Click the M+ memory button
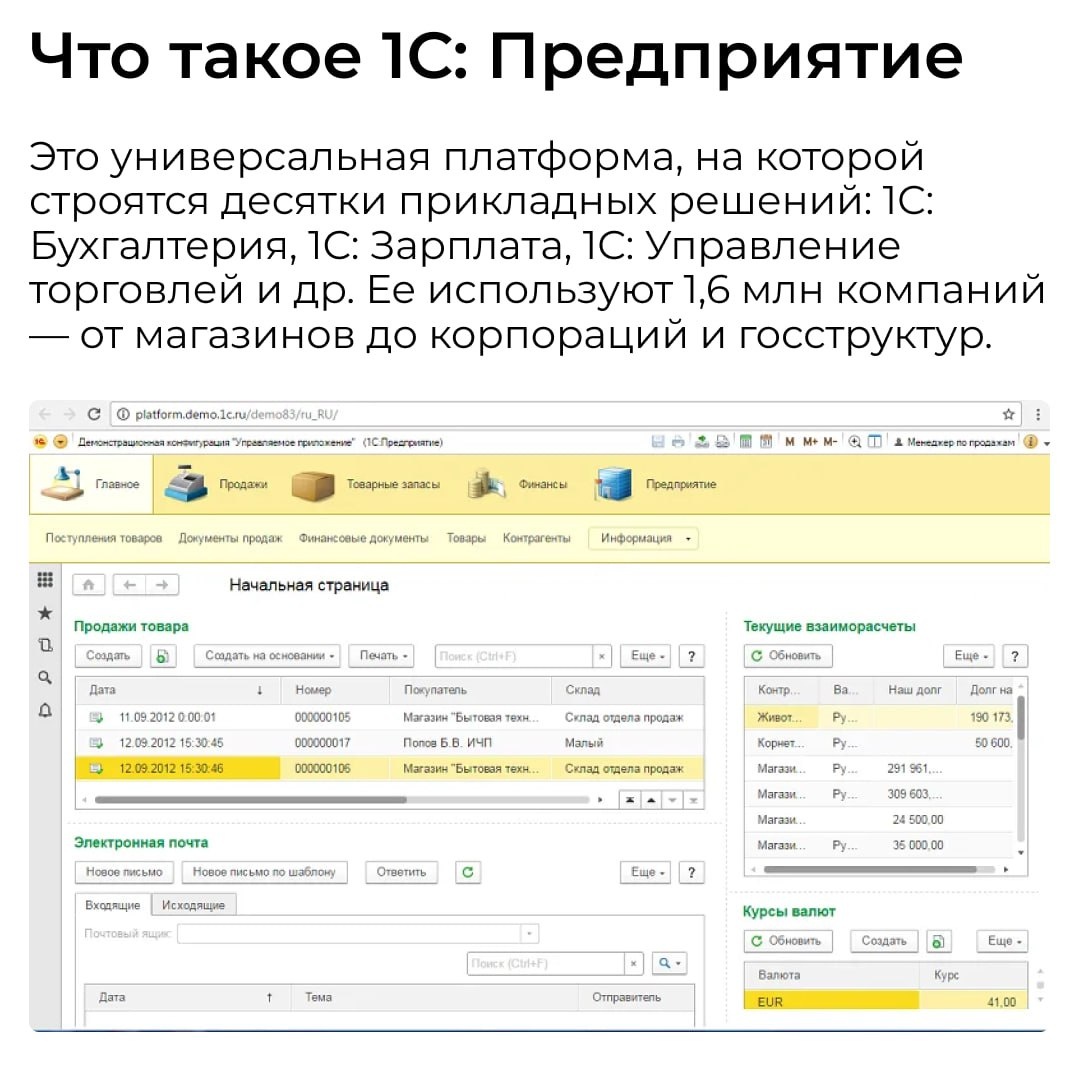Screen dimensions: 1080x1080 (810, 442)
